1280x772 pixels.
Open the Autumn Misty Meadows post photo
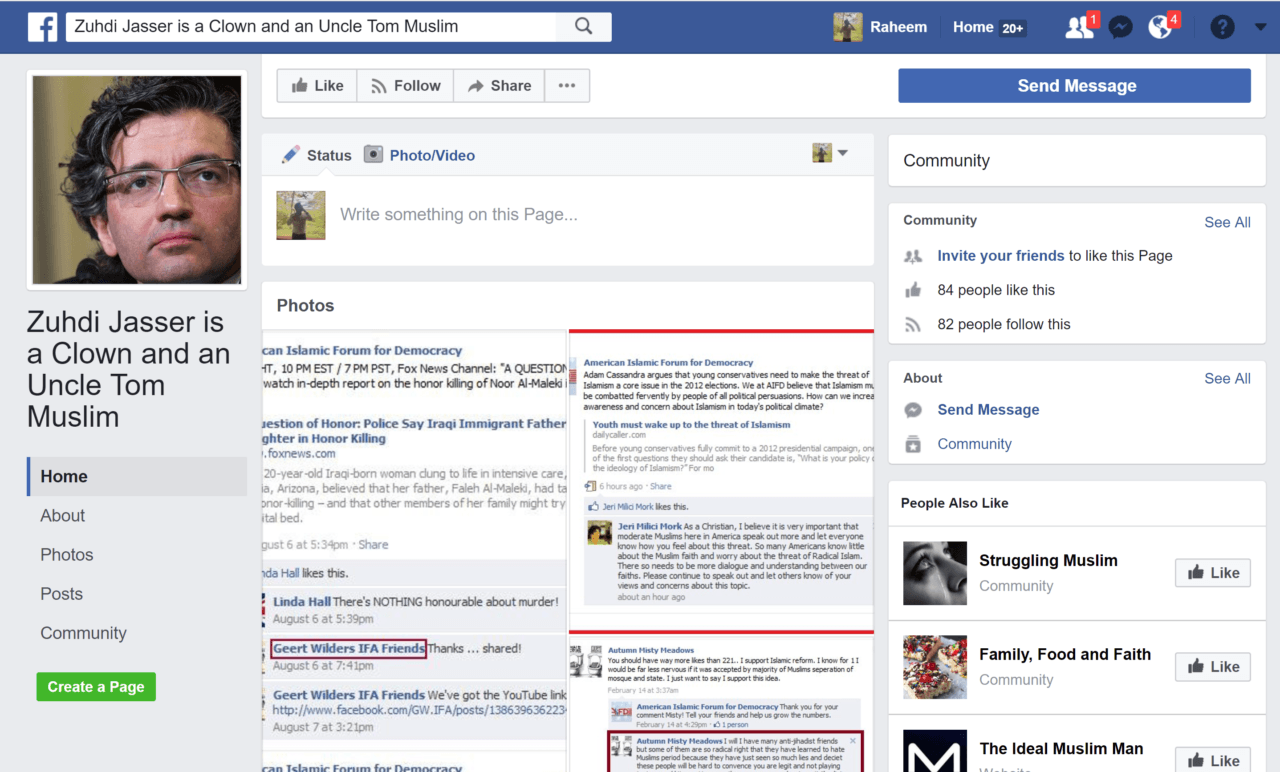click(721, 703)
